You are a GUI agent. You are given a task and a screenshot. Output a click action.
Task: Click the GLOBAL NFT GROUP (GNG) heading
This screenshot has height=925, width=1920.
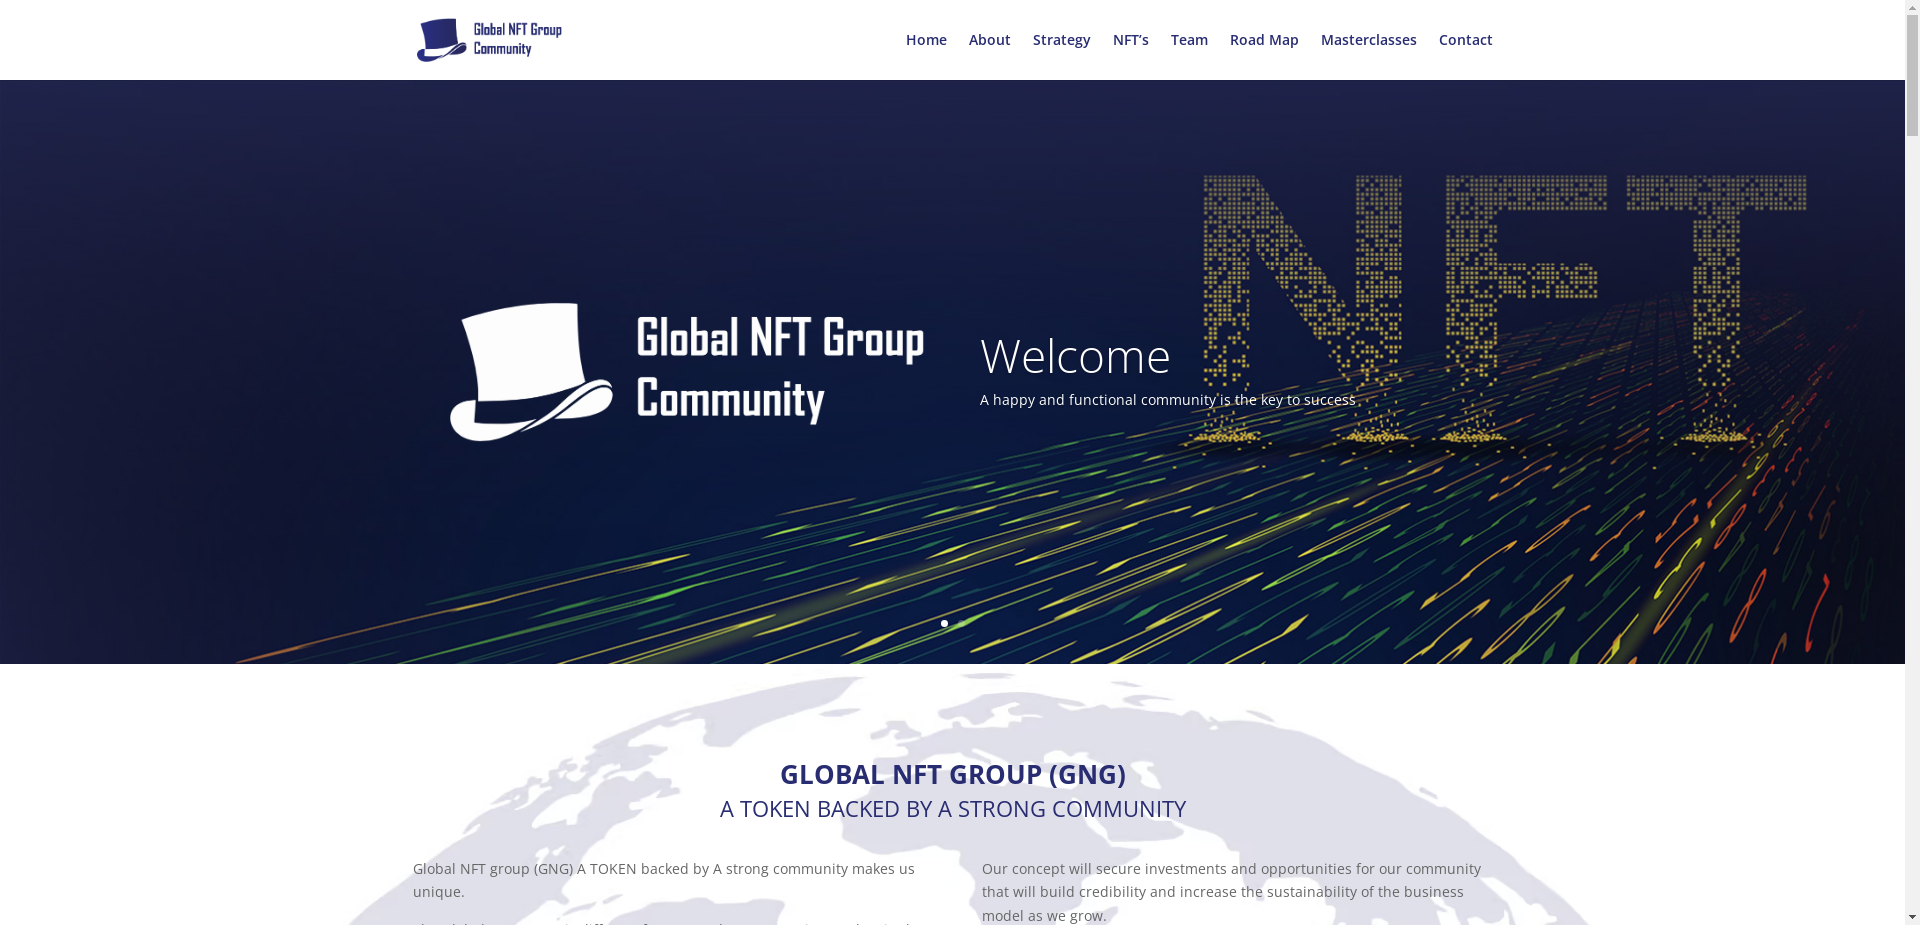952,774
